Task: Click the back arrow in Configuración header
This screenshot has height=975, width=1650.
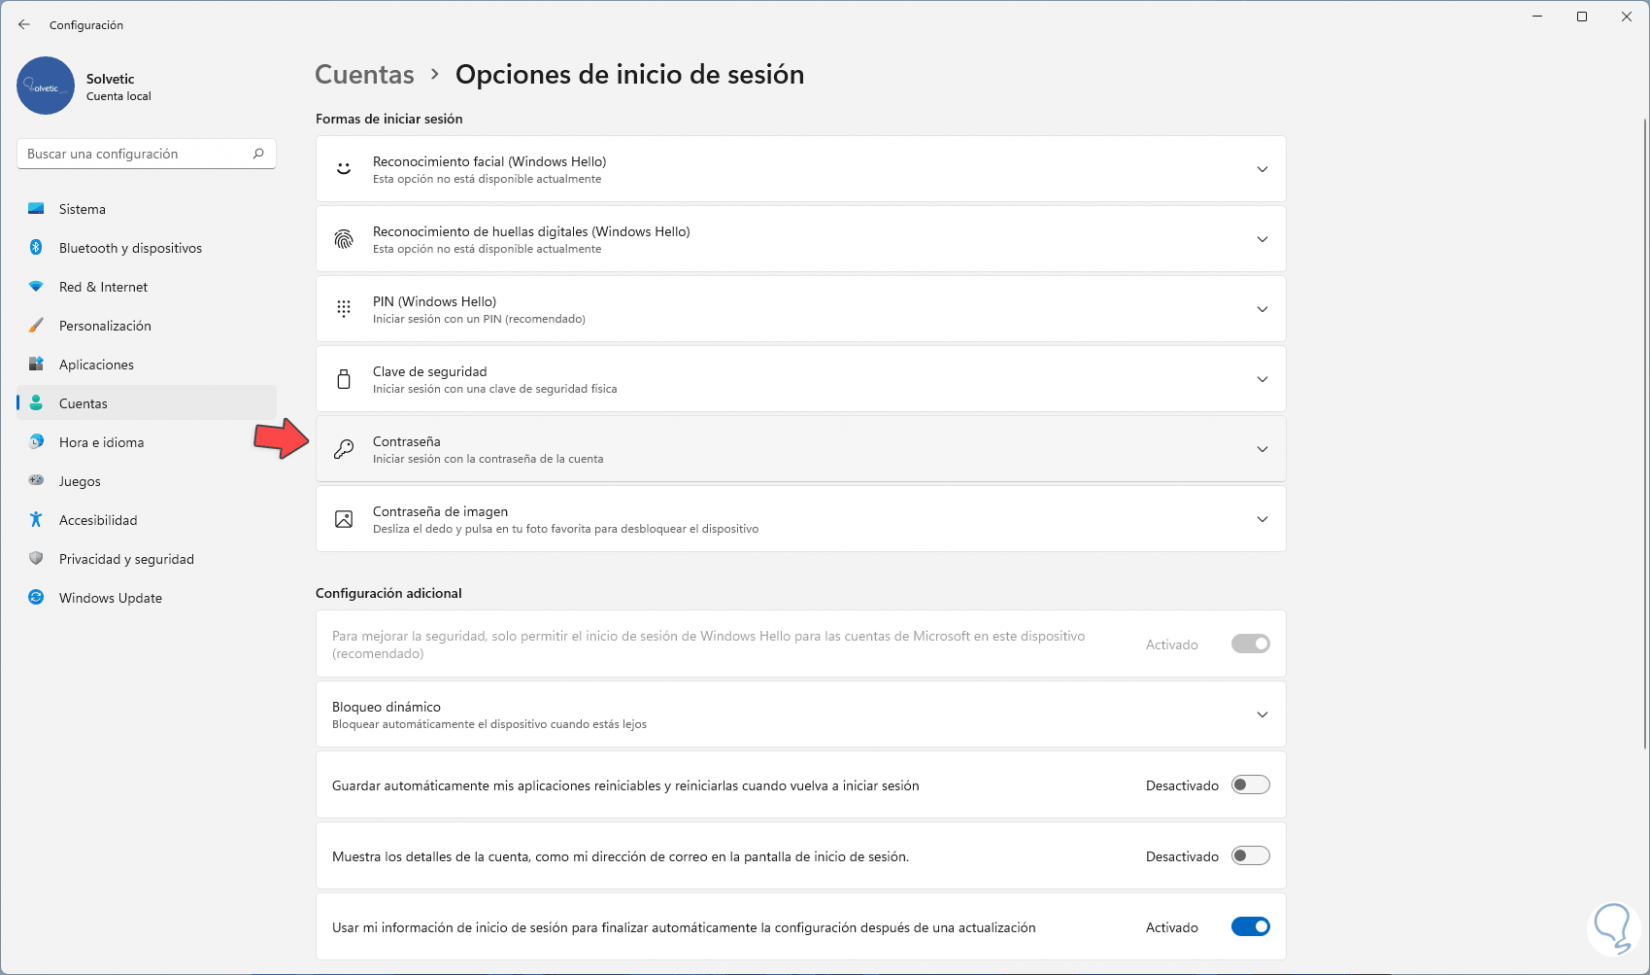Action: tap(24, 25)
